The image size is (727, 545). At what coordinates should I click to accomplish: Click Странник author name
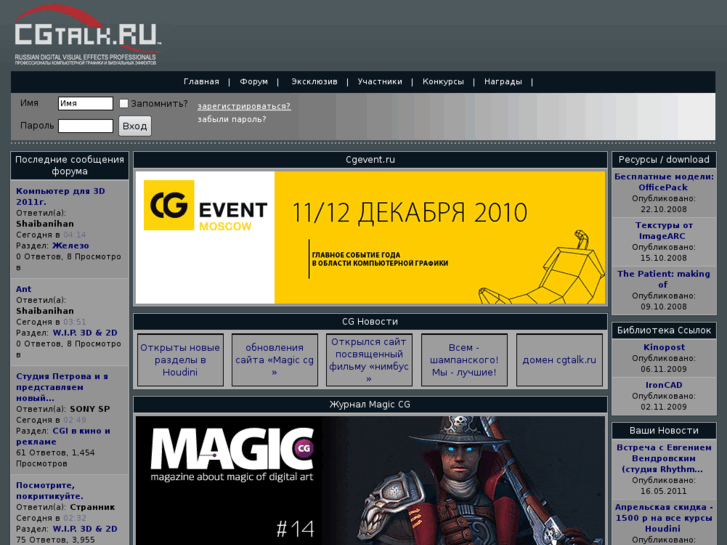point(92,507)
